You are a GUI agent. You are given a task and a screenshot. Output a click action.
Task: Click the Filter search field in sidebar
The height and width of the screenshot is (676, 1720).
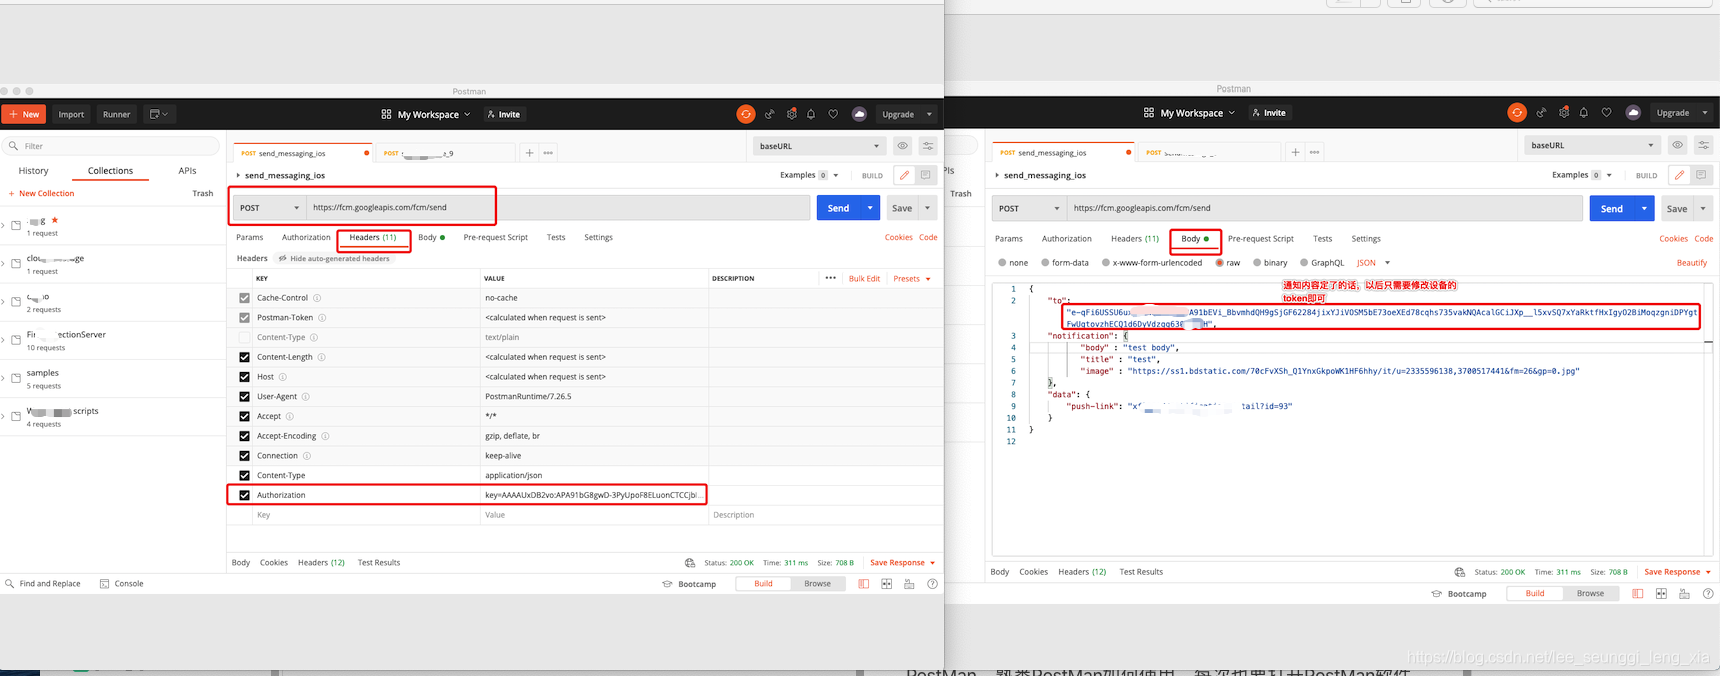112,146
